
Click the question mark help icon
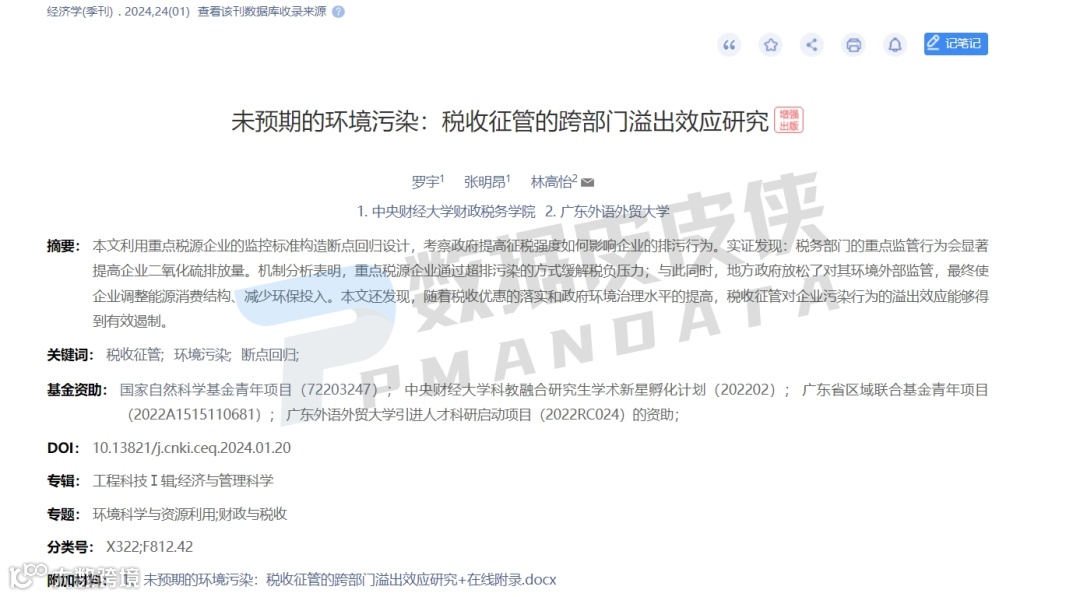338,12
